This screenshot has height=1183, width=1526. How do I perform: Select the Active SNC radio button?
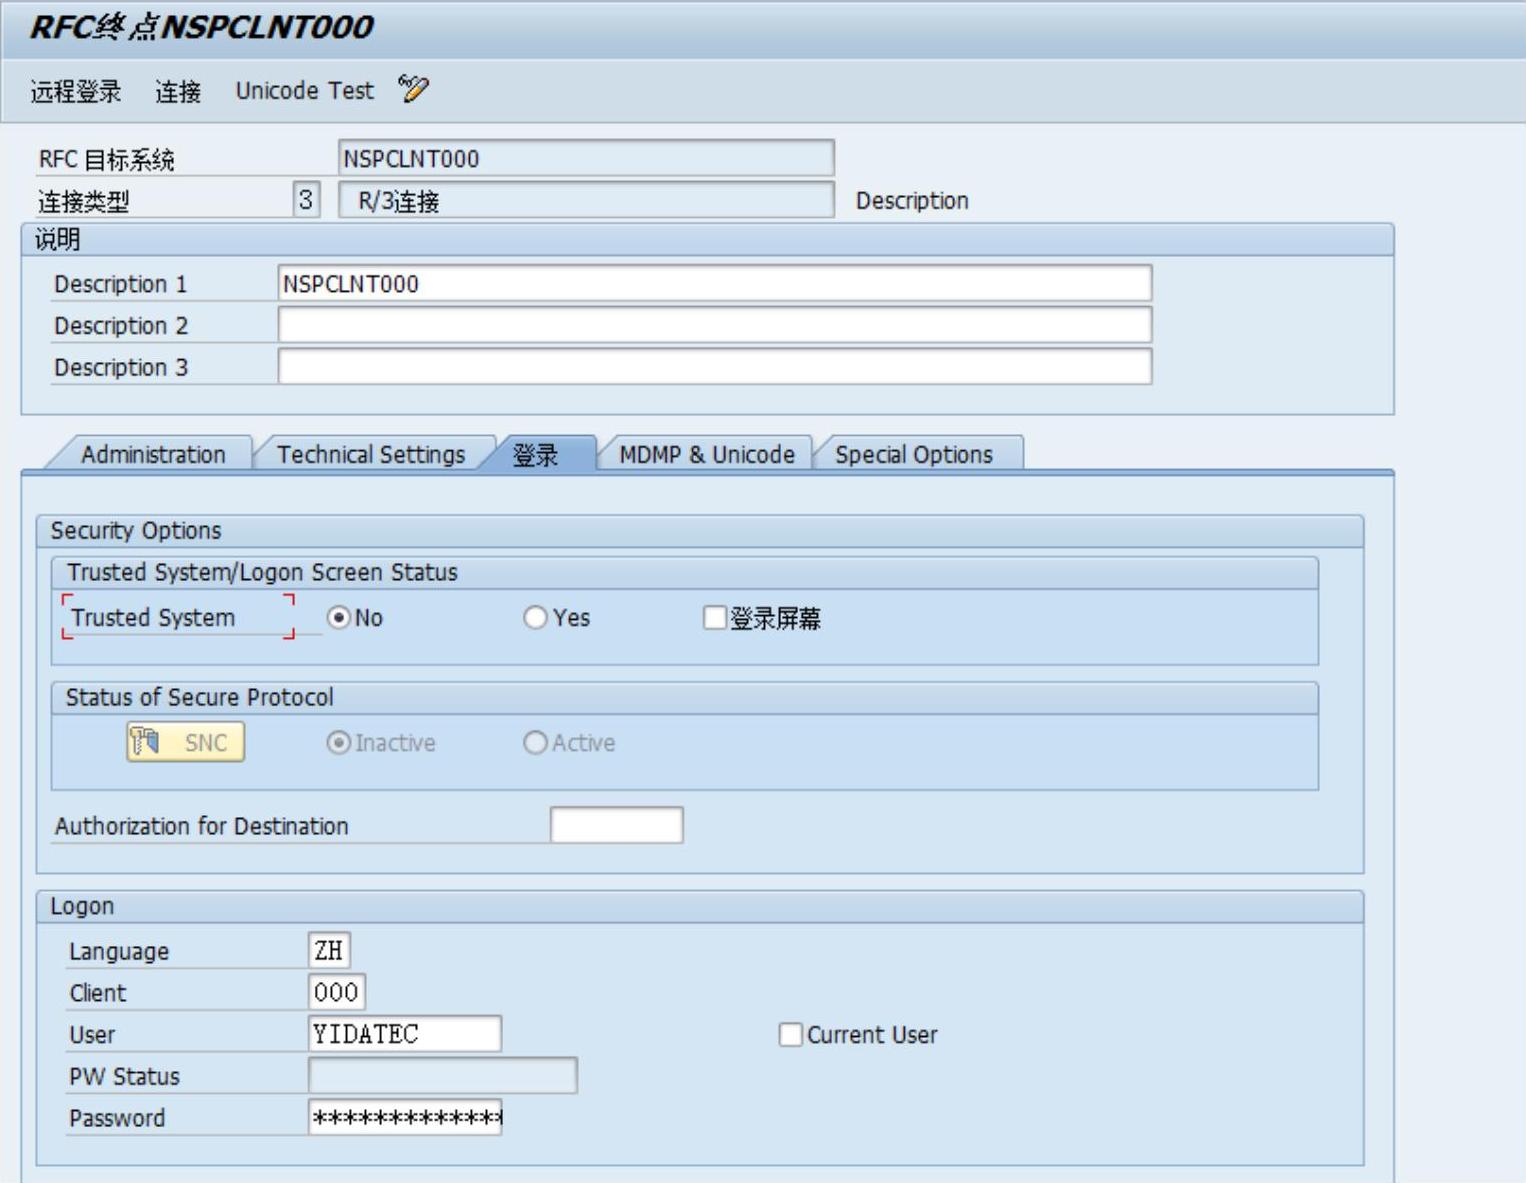(x=536, y=743)
